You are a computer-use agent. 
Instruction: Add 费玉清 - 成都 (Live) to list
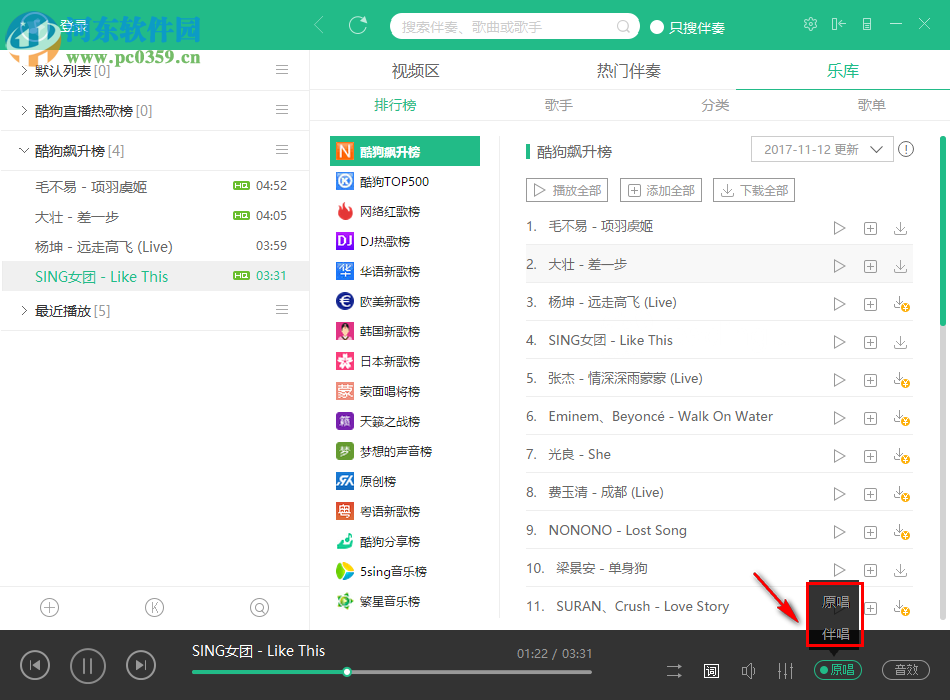tap(870, 494)
